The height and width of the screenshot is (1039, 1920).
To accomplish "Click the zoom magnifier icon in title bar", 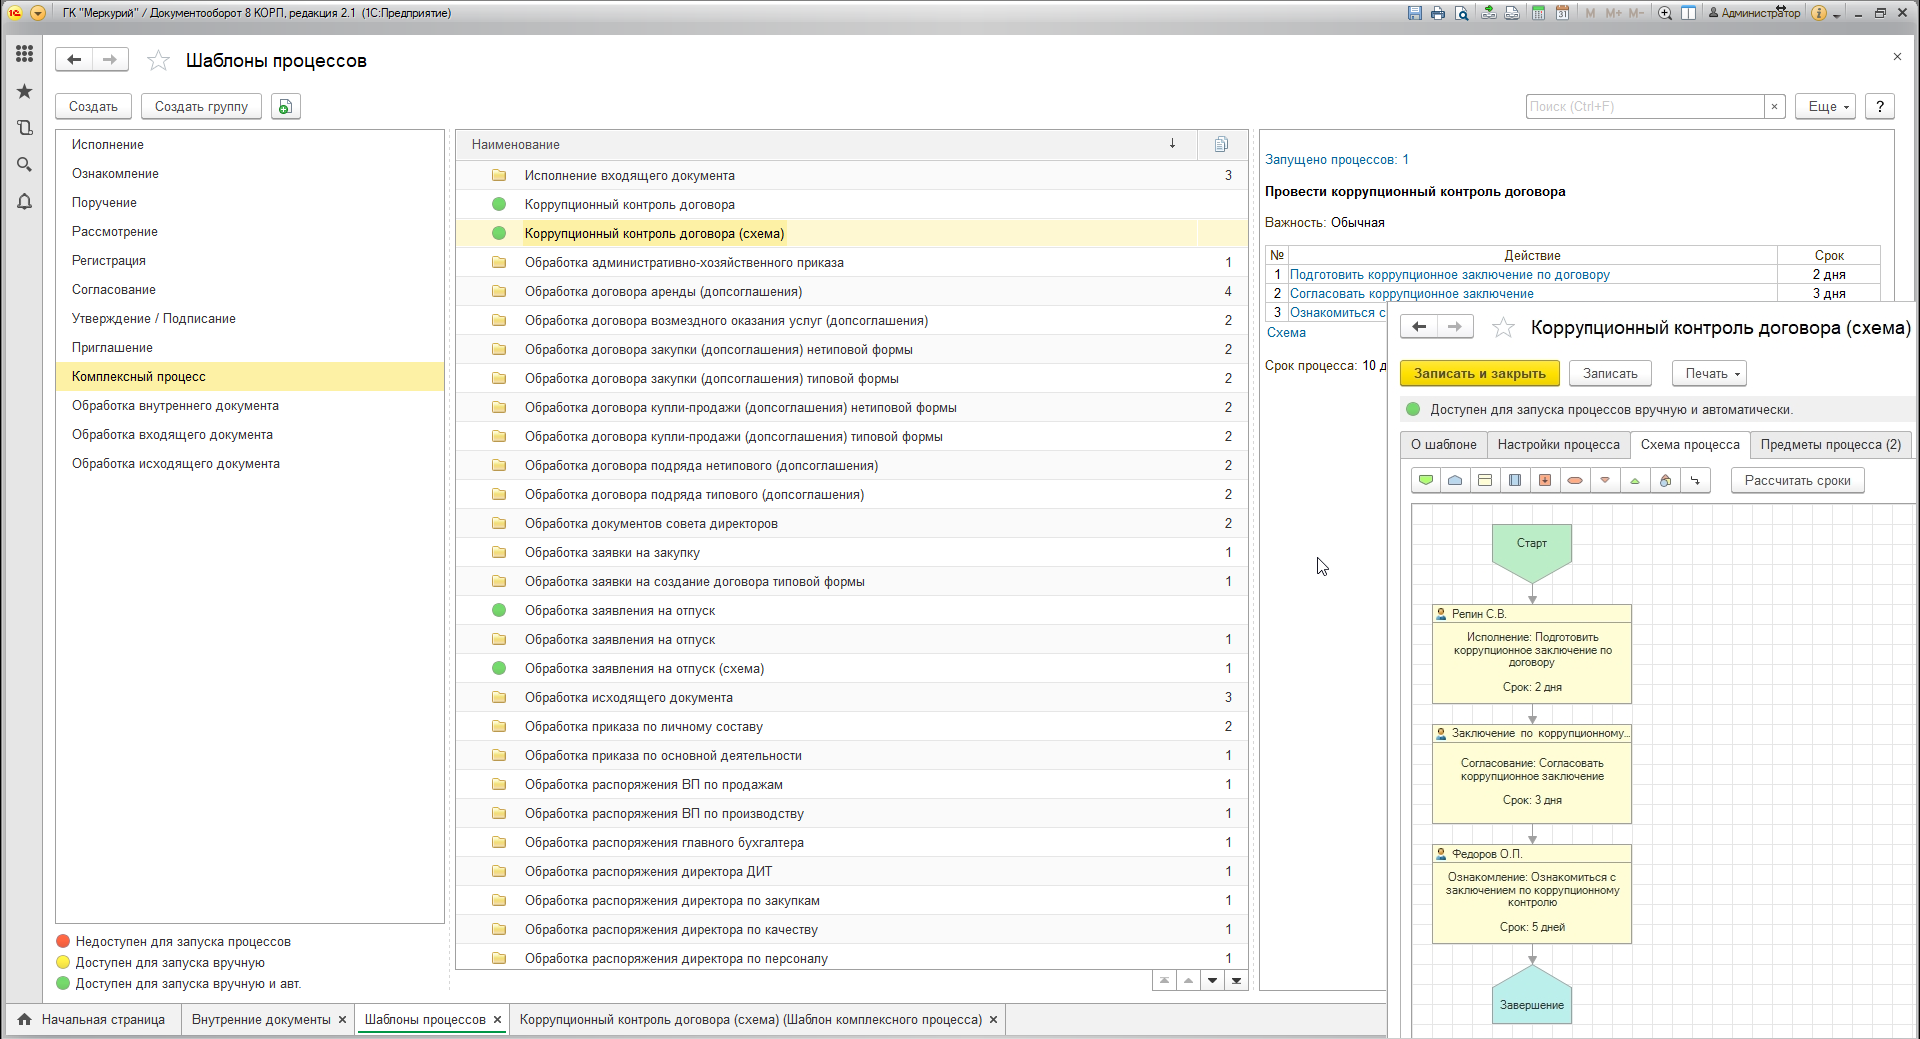I will click(1665, 13).
